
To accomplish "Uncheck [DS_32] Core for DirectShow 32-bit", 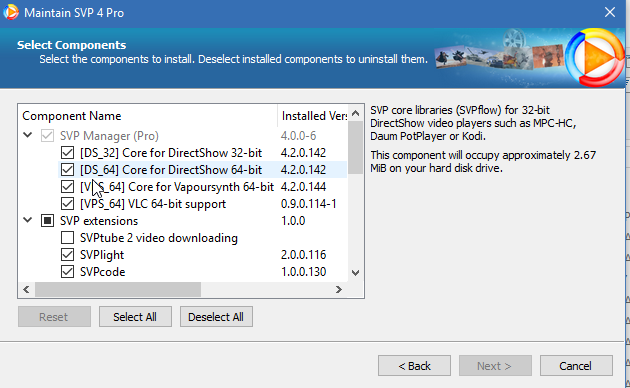I will (67, 153).
